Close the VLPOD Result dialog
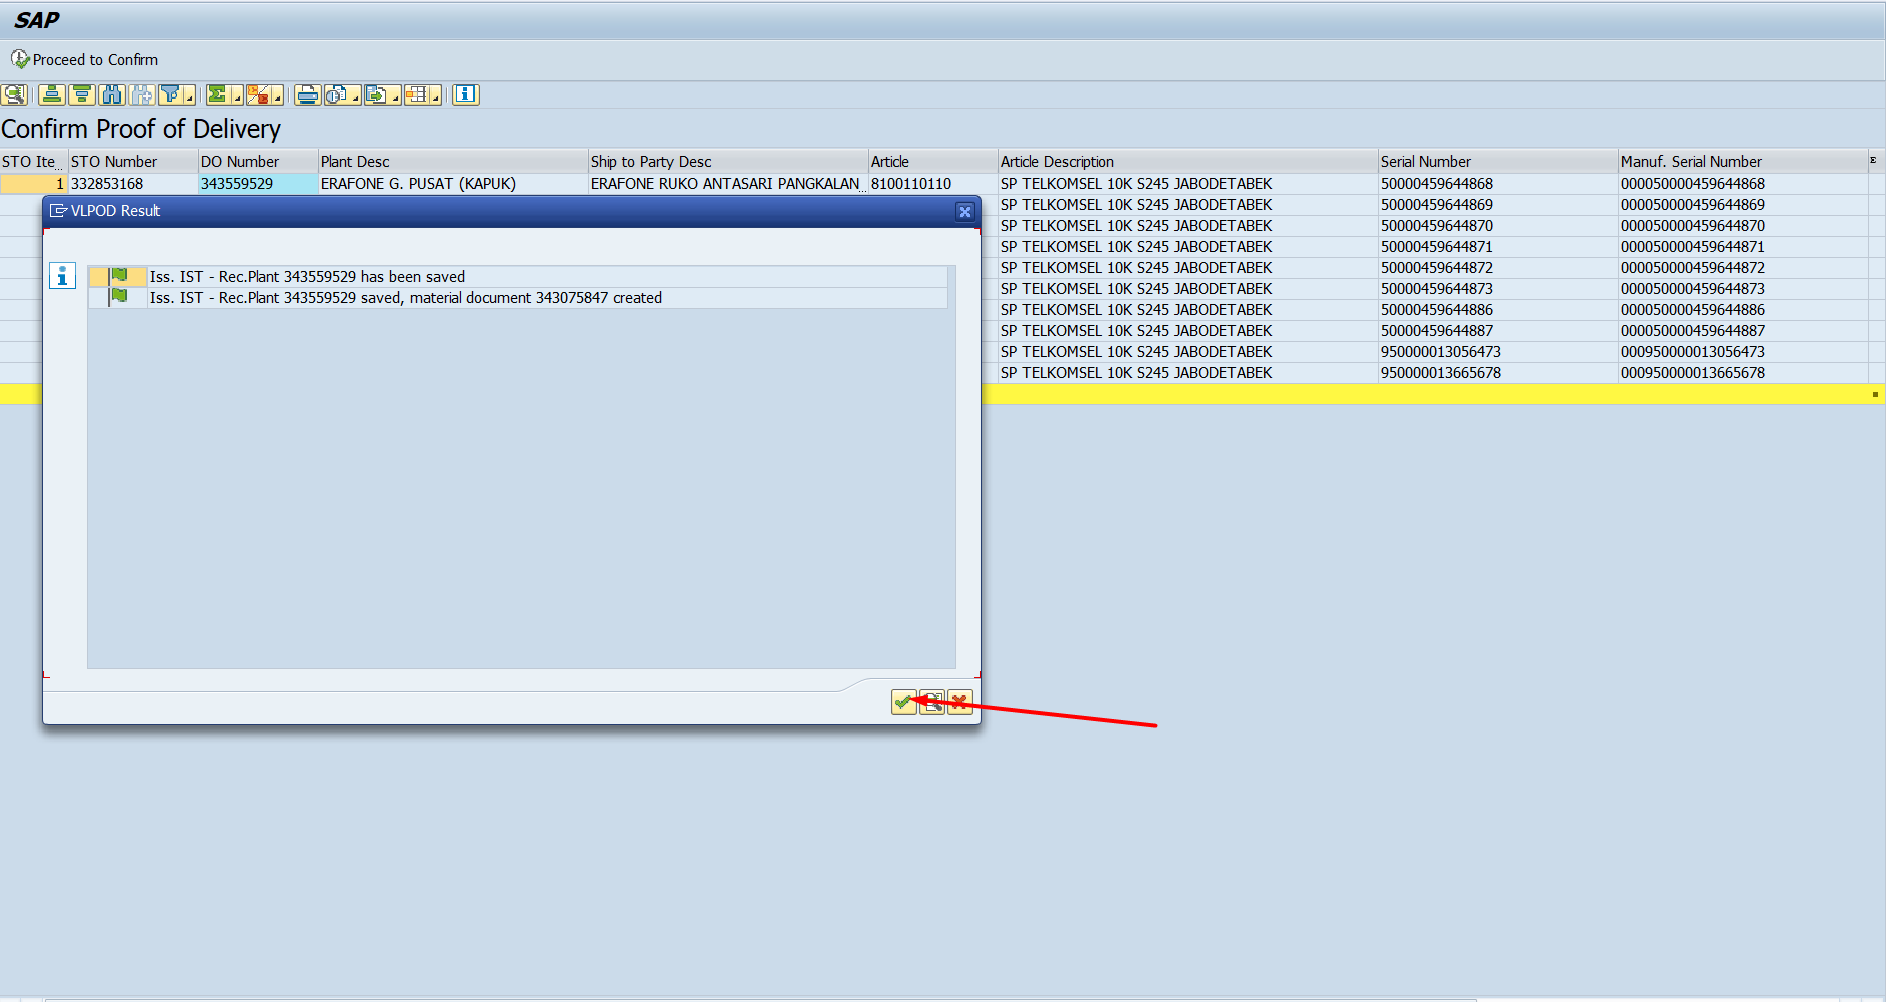The width and height of the screenshot is (1886, 1002). click(964, 211)
